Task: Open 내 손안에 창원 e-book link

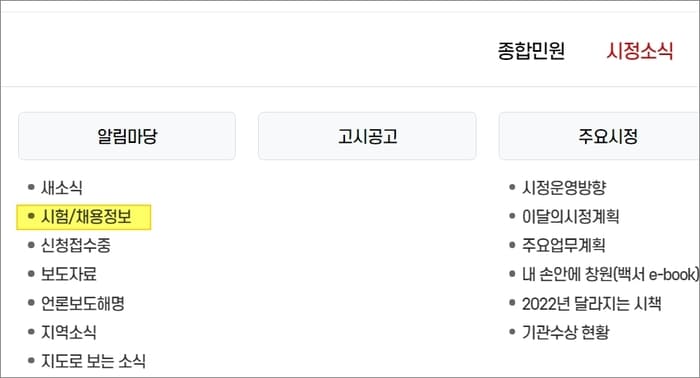Action: point(610,274)
